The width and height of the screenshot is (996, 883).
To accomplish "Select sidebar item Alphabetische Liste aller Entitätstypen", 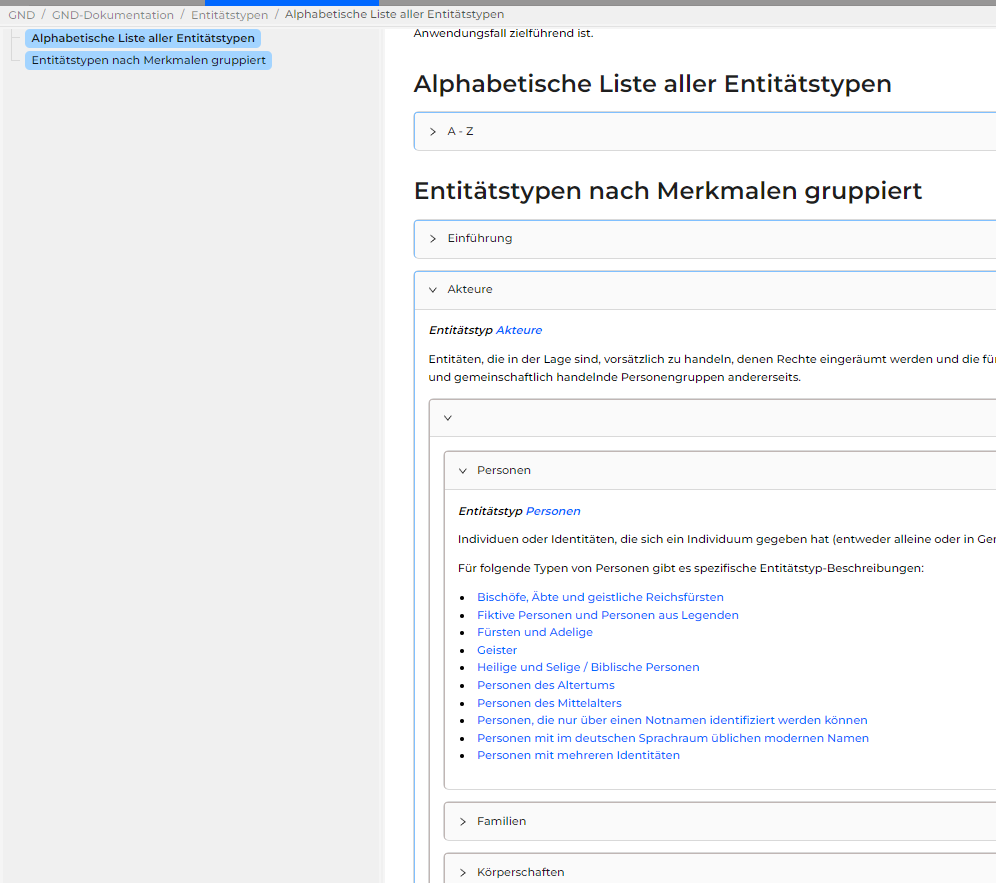I will click(143, 38).
